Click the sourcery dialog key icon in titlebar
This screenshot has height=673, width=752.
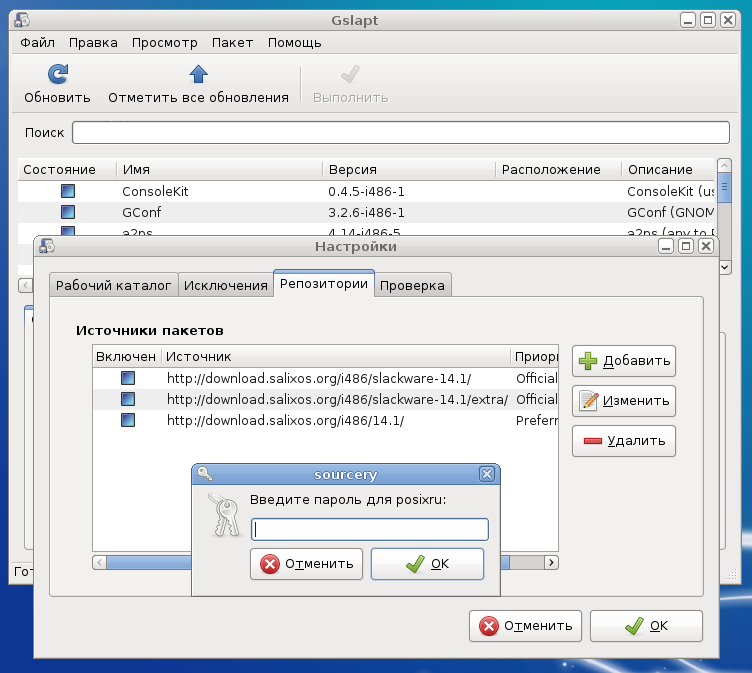tap(205, 473)
